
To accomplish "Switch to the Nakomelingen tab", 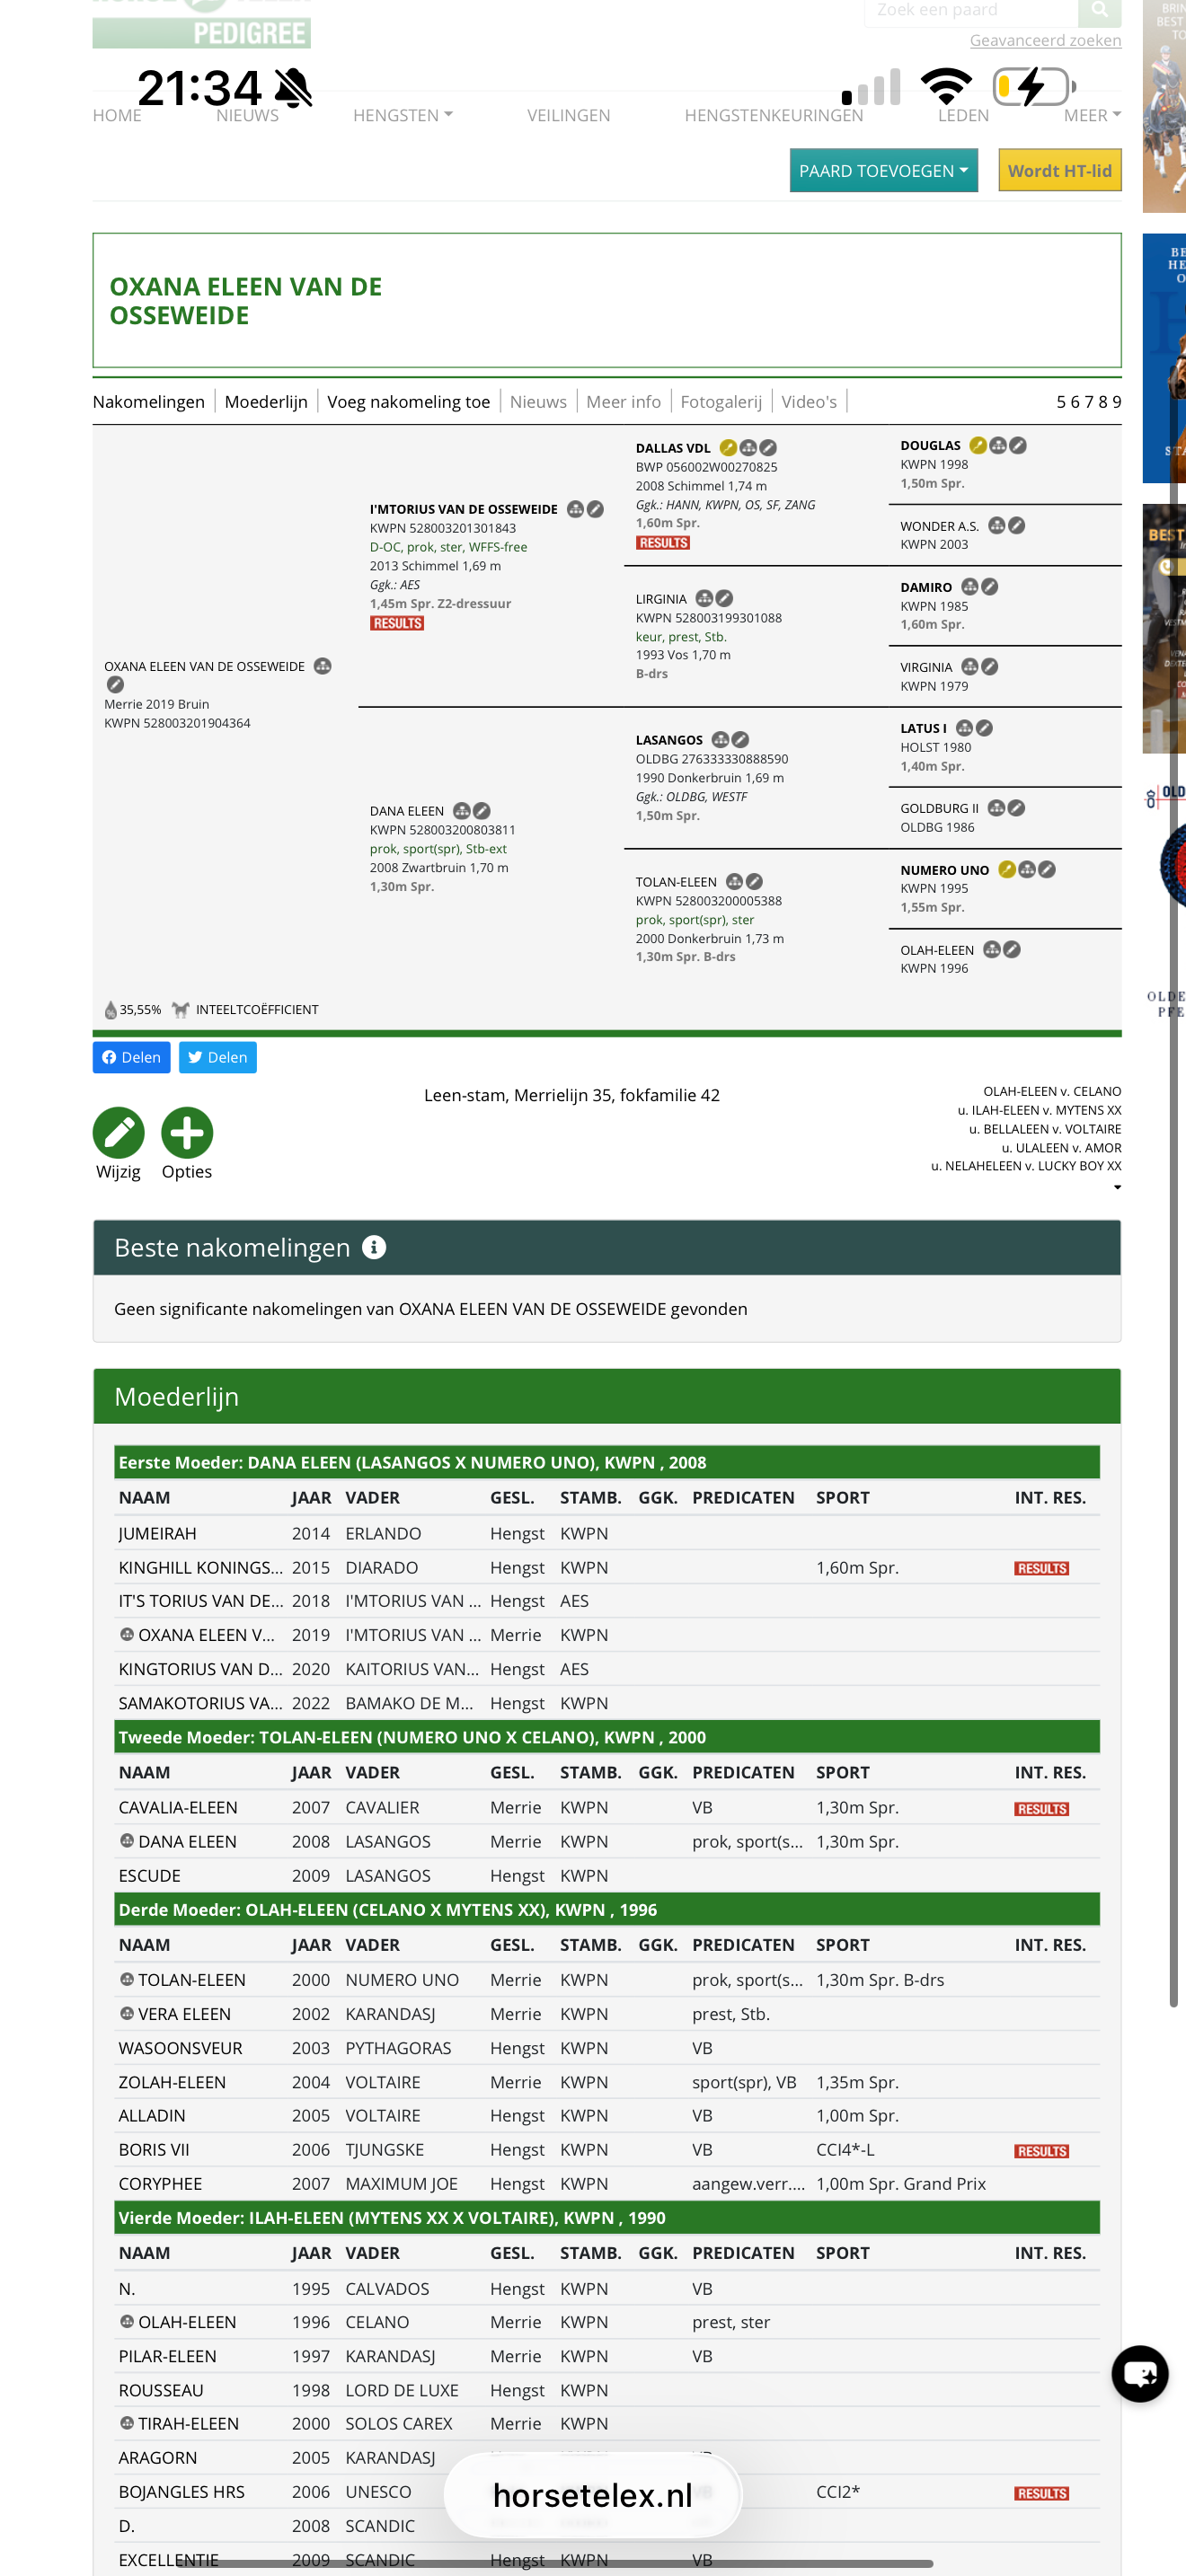I will point(149,402).
